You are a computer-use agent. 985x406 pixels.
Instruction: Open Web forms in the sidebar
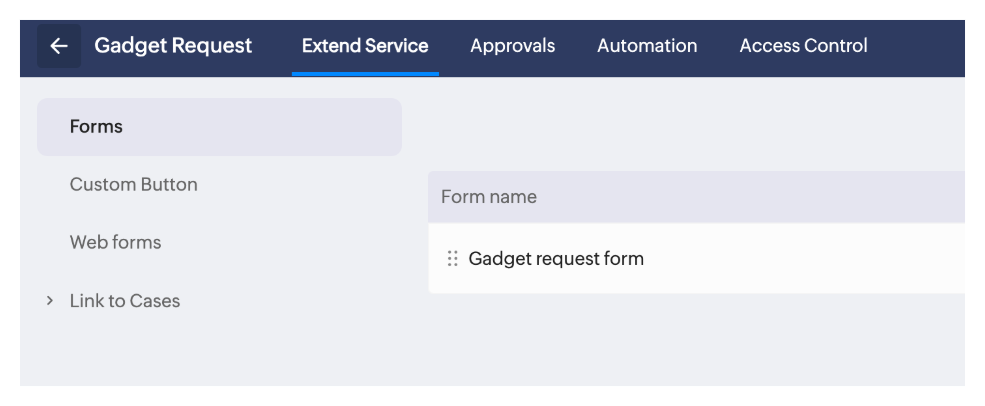tap(115, 243)
